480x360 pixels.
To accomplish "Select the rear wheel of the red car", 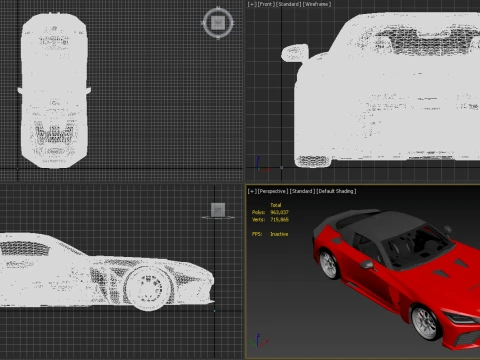I will tap(329, 265).
